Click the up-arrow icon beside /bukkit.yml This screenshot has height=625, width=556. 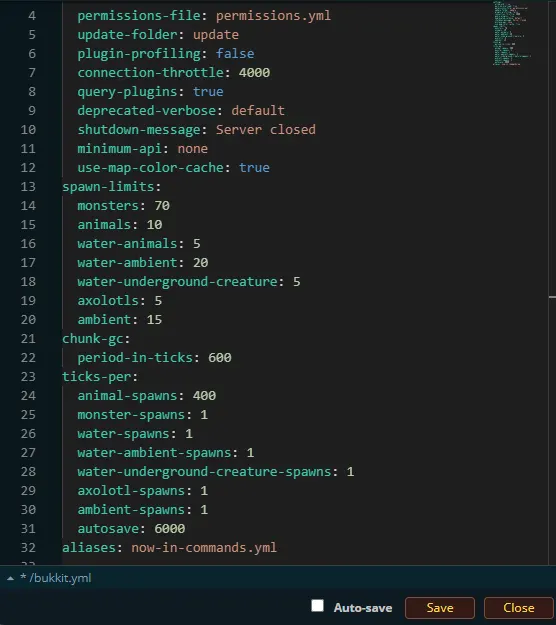11,578
